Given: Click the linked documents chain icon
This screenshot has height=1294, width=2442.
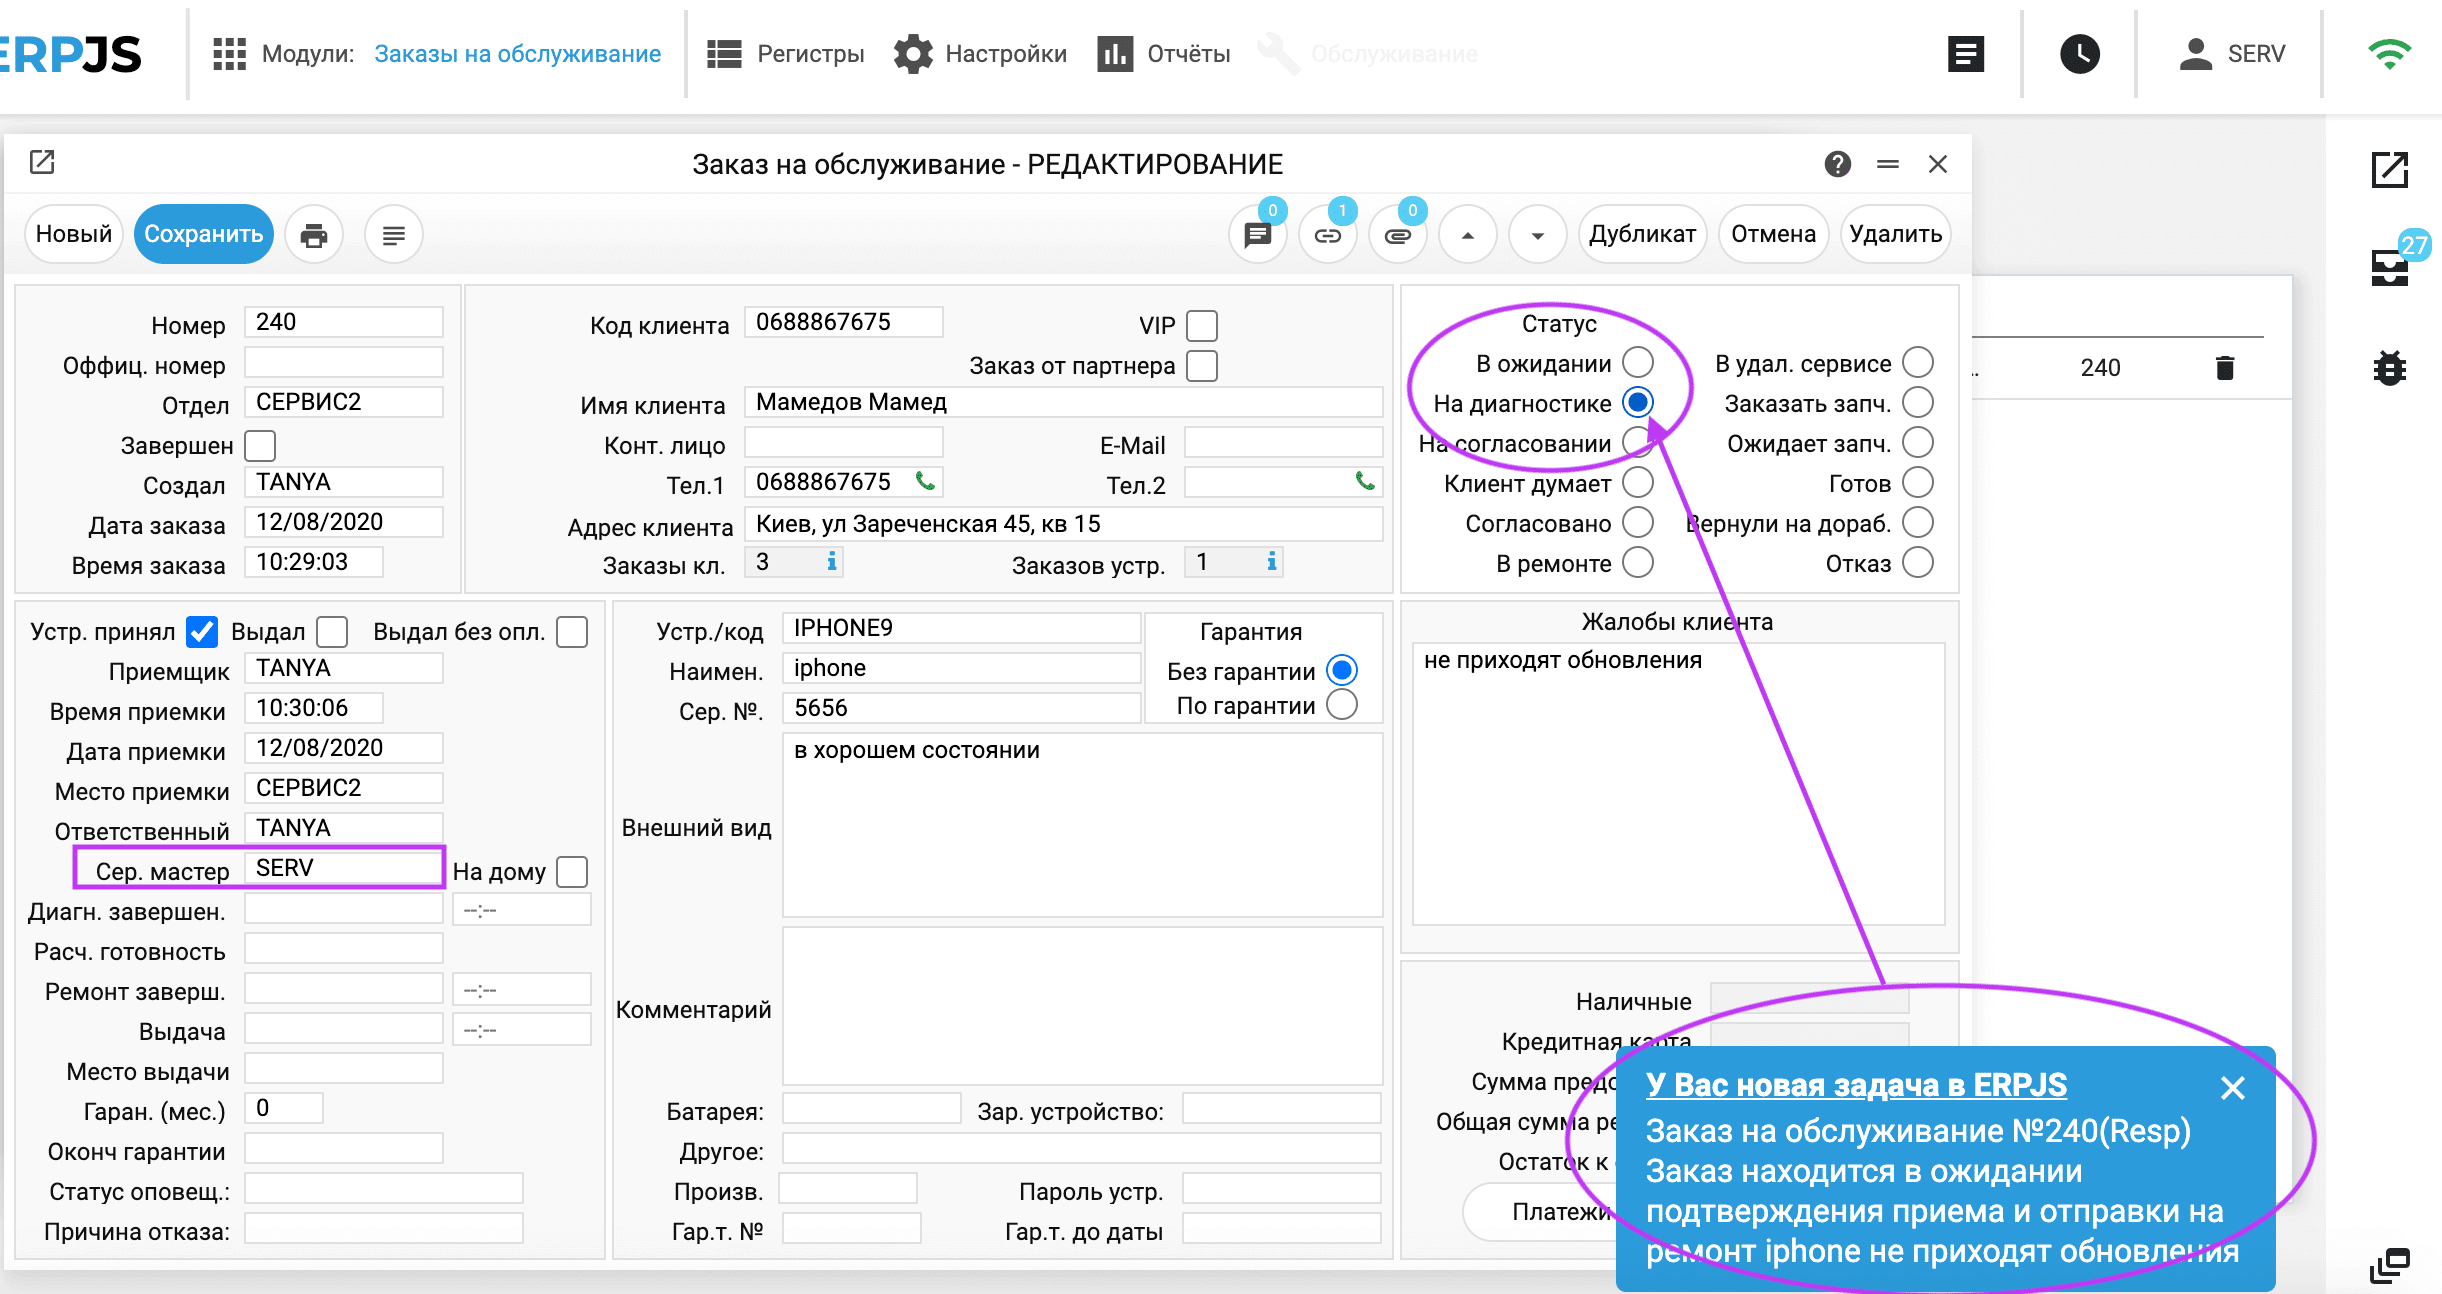Looking at the screenshot, I should point(1327,235).
